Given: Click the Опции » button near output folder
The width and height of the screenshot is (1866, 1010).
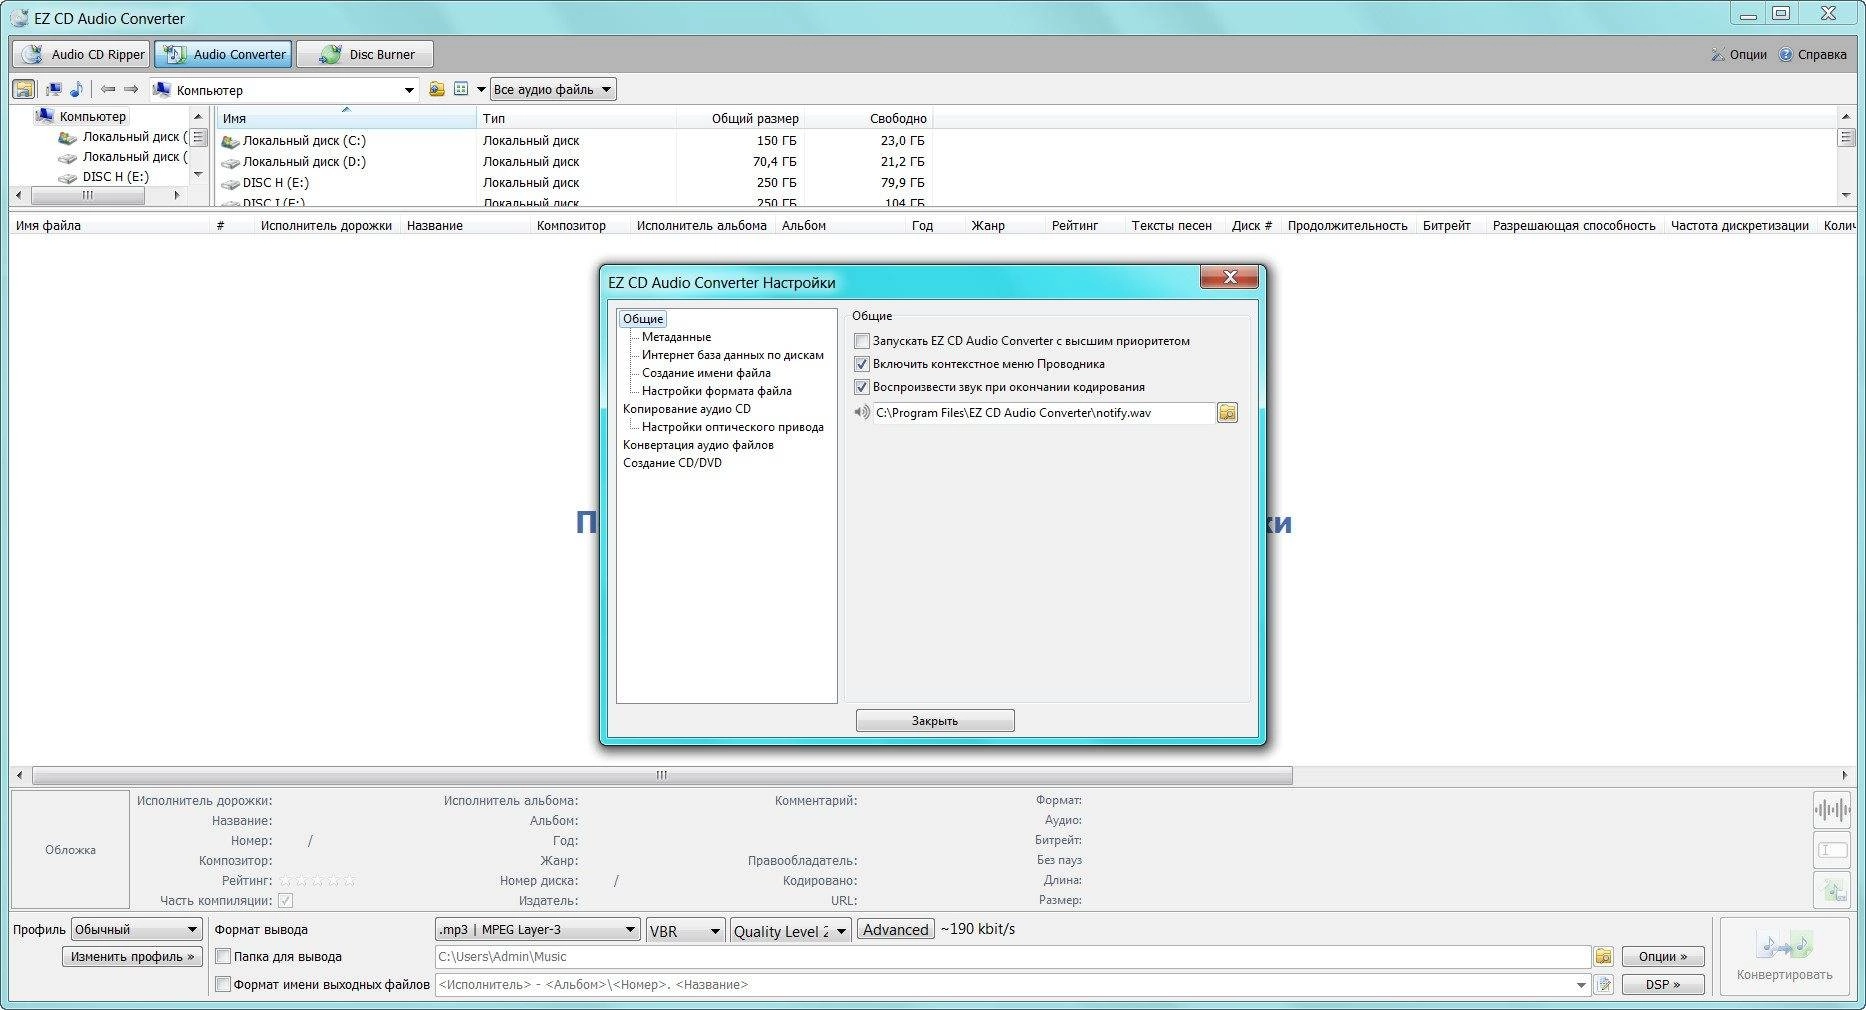Looking at the screenshot, I should pyautogui.click(x=1663, y=957).
